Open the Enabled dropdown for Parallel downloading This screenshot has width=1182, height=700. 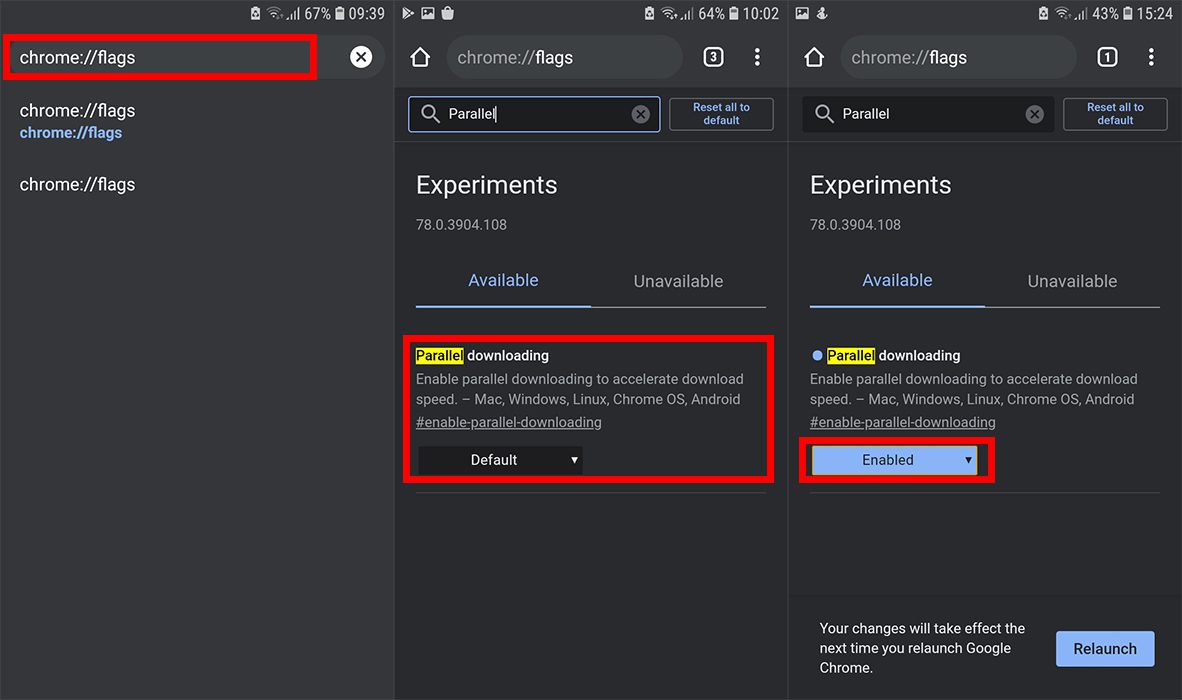[x=894, y=460]
